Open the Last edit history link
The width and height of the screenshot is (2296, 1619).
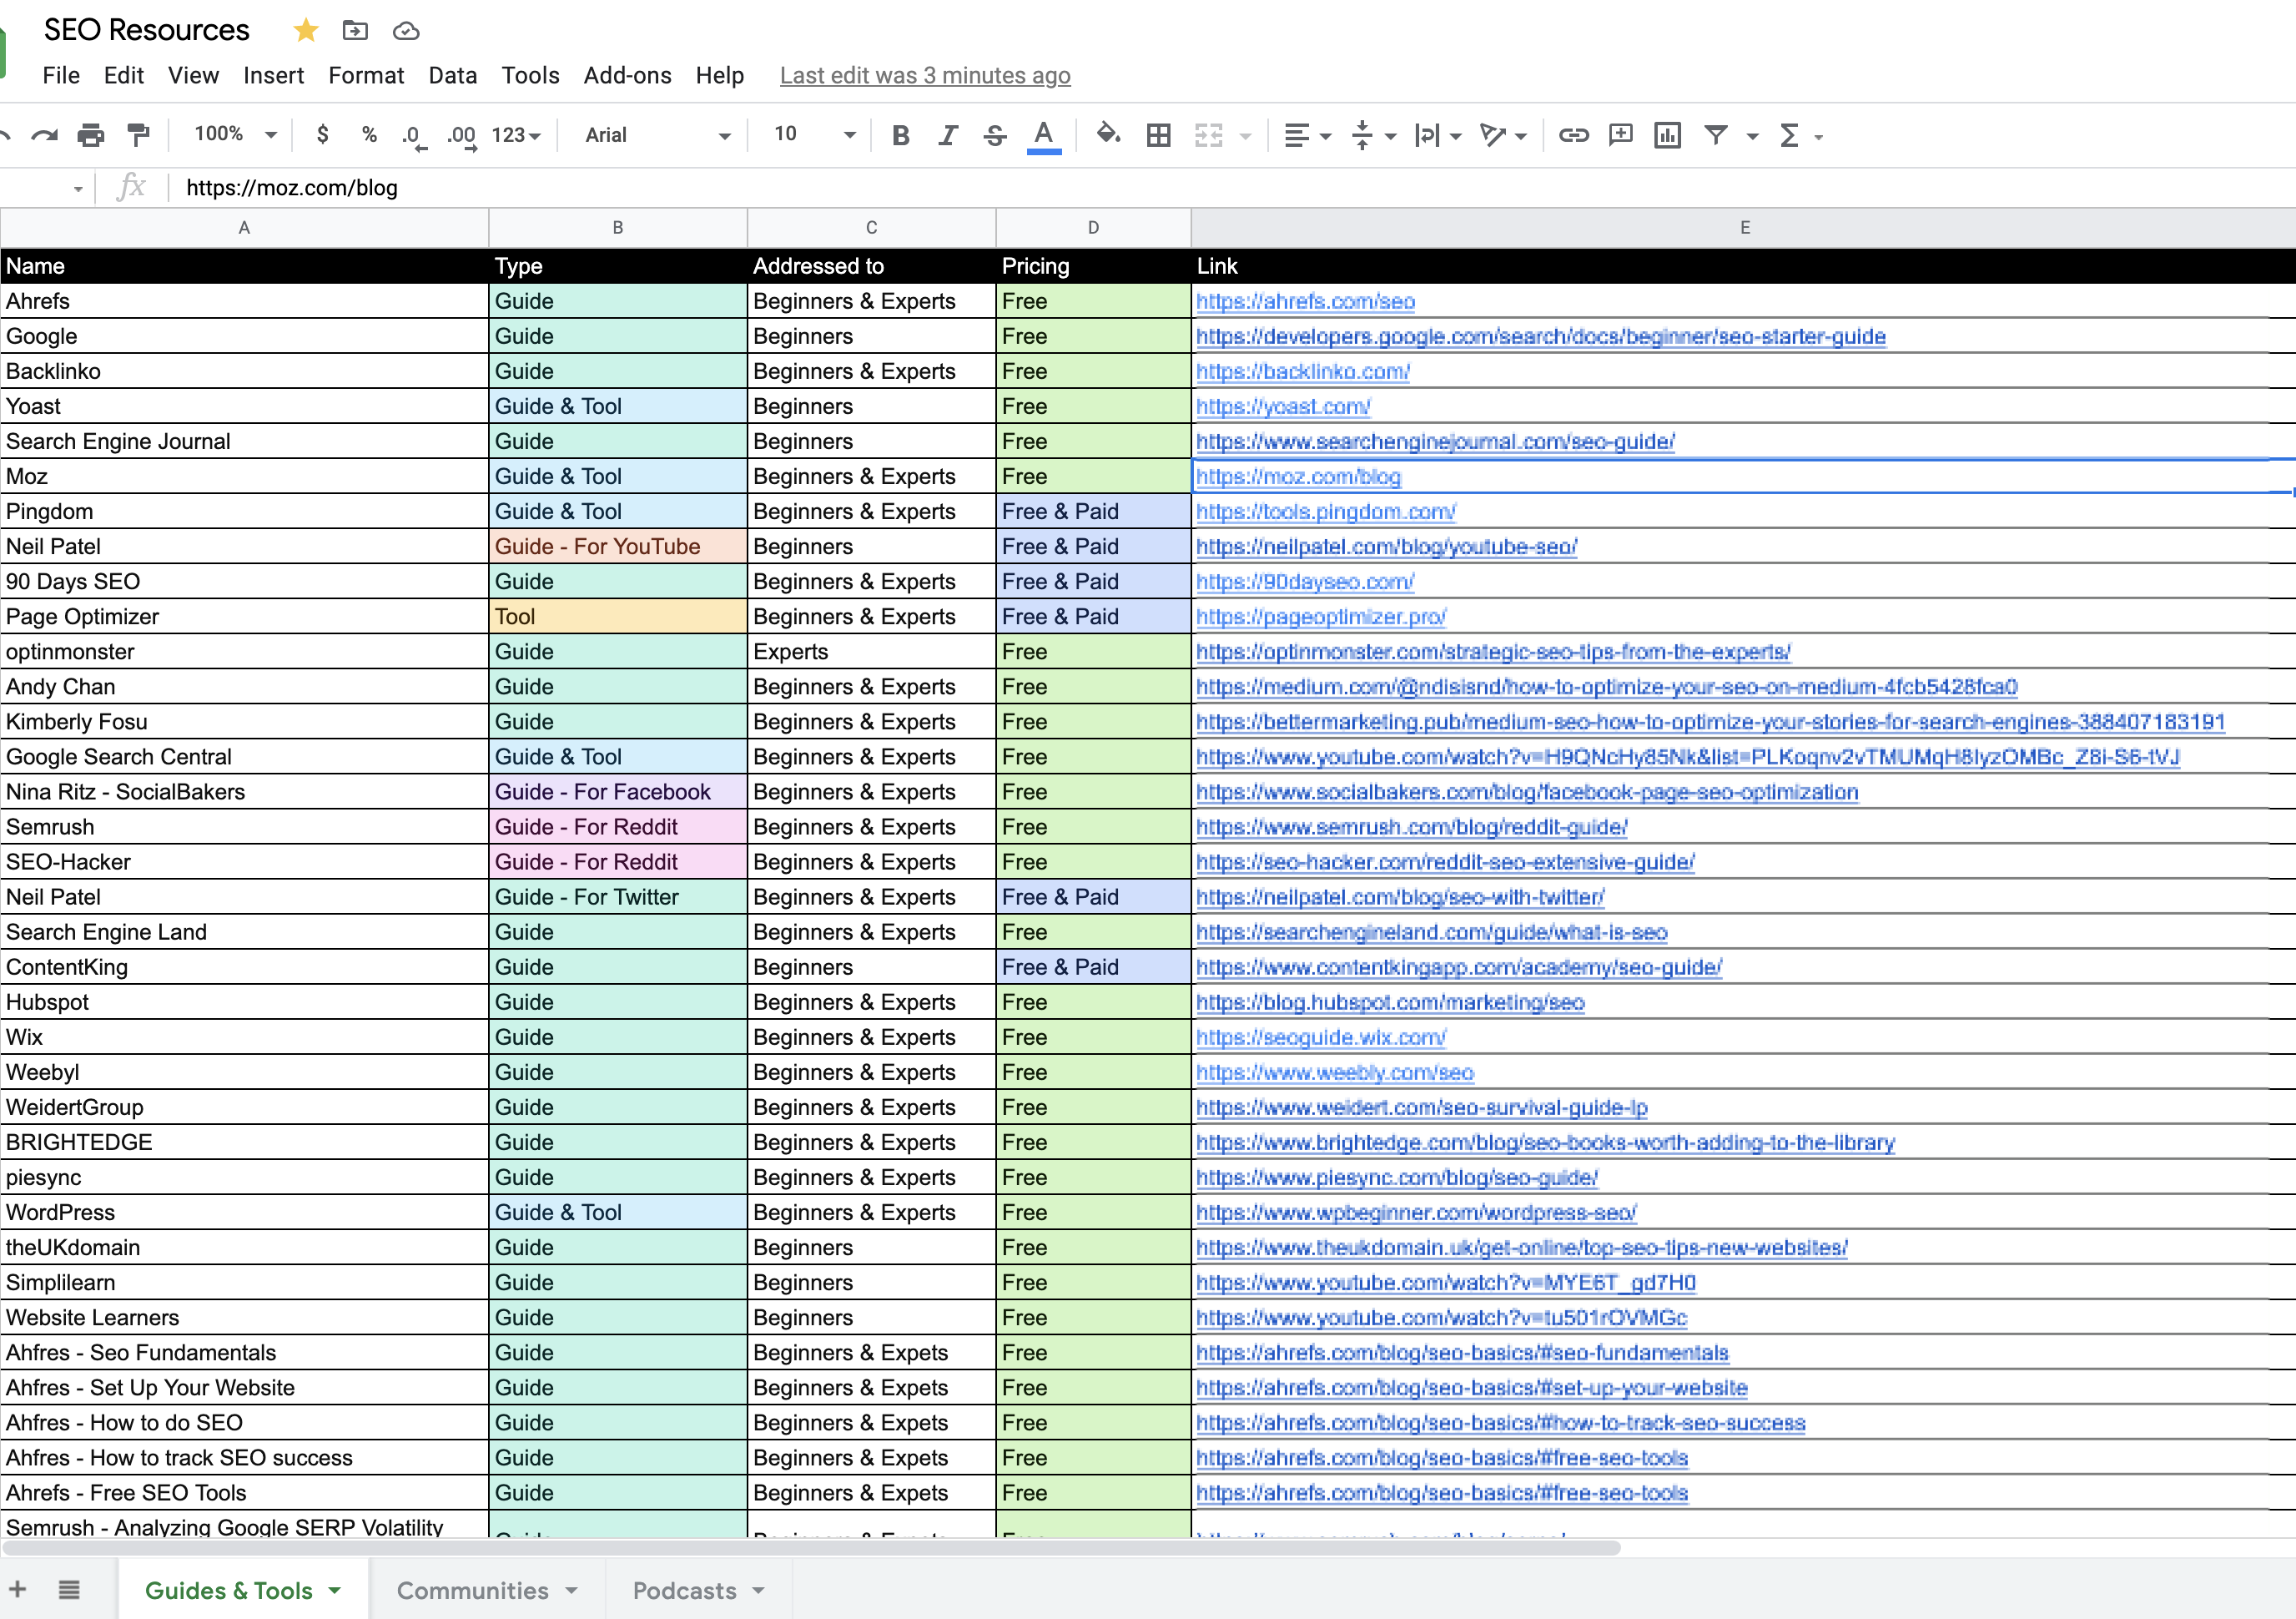[924, 76]
